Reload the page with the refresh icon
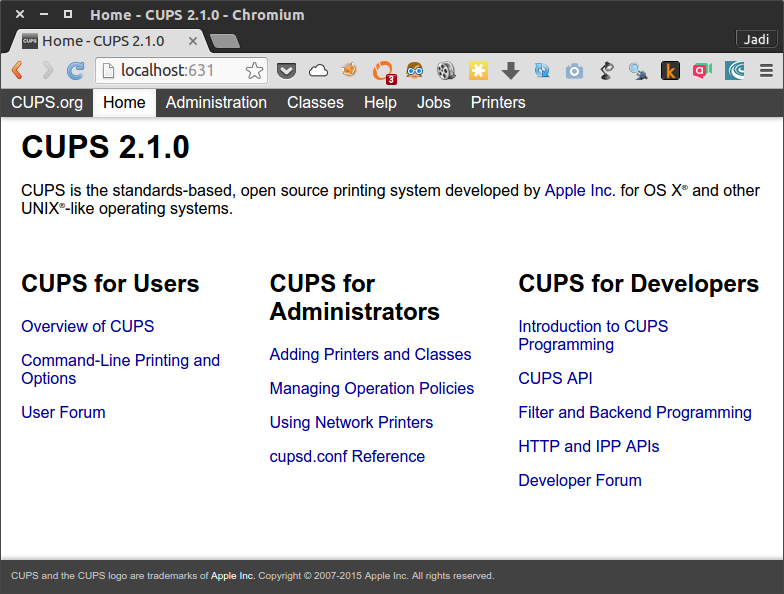Viewport: 784px width, 594px height. tap(75, 71)
